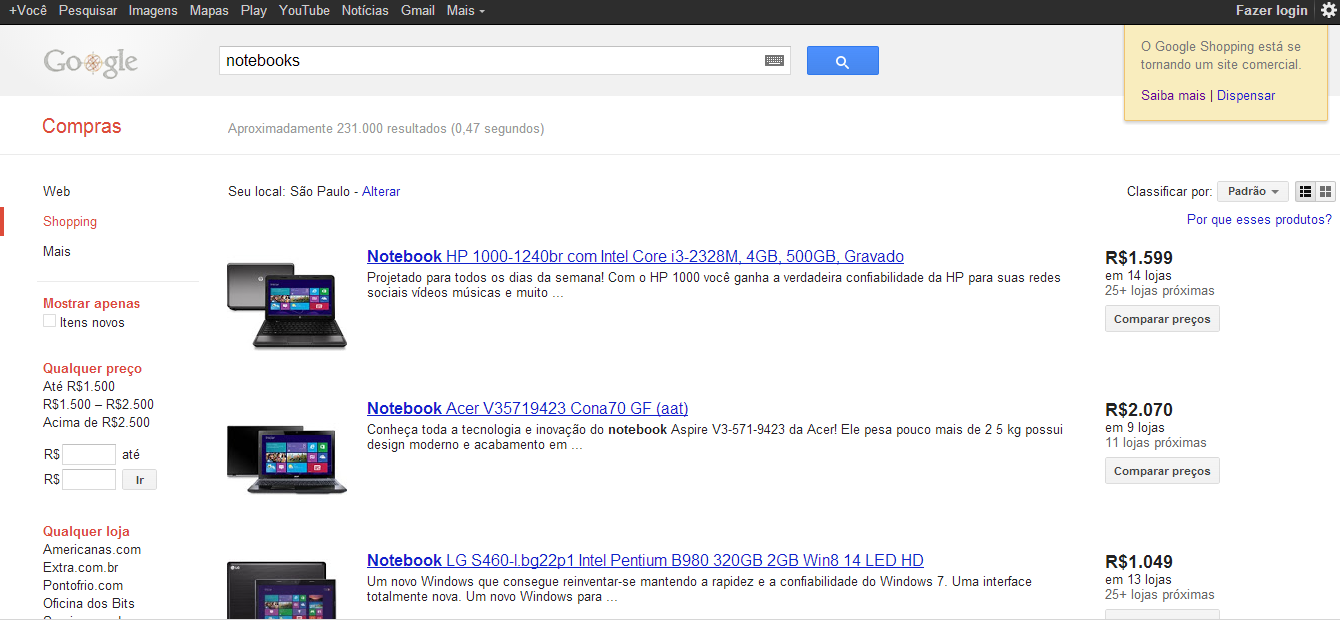Viewport: 1340px width, 620px height.
Task: Open the 'Mais' menu in the top bar
Action: (460, 11)
